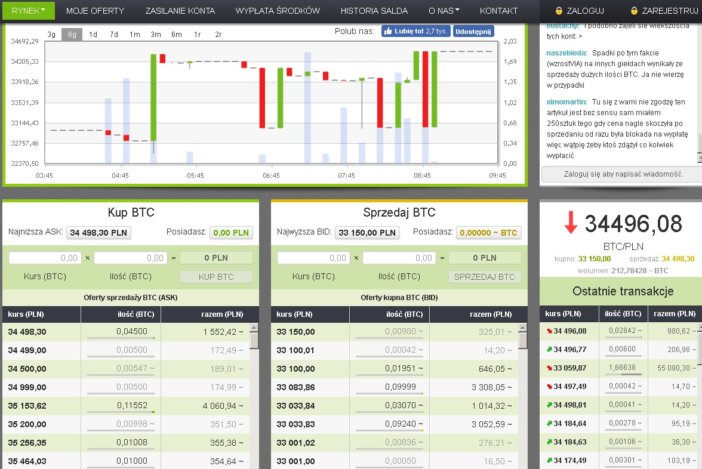This screenshot has width=702, height=469.
Task: Click ask offer row 34 499,00
Action: pyautogui.click(x=126, y=350)
